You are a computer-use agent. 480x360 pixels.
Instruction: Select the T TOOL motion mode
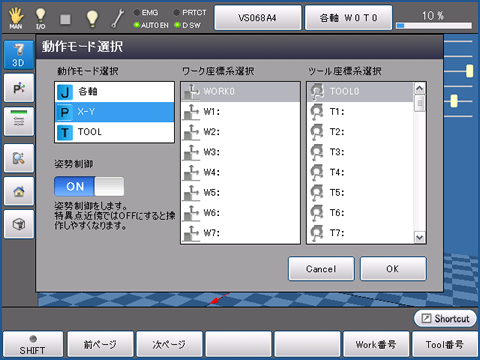click(x=114, y=132)
